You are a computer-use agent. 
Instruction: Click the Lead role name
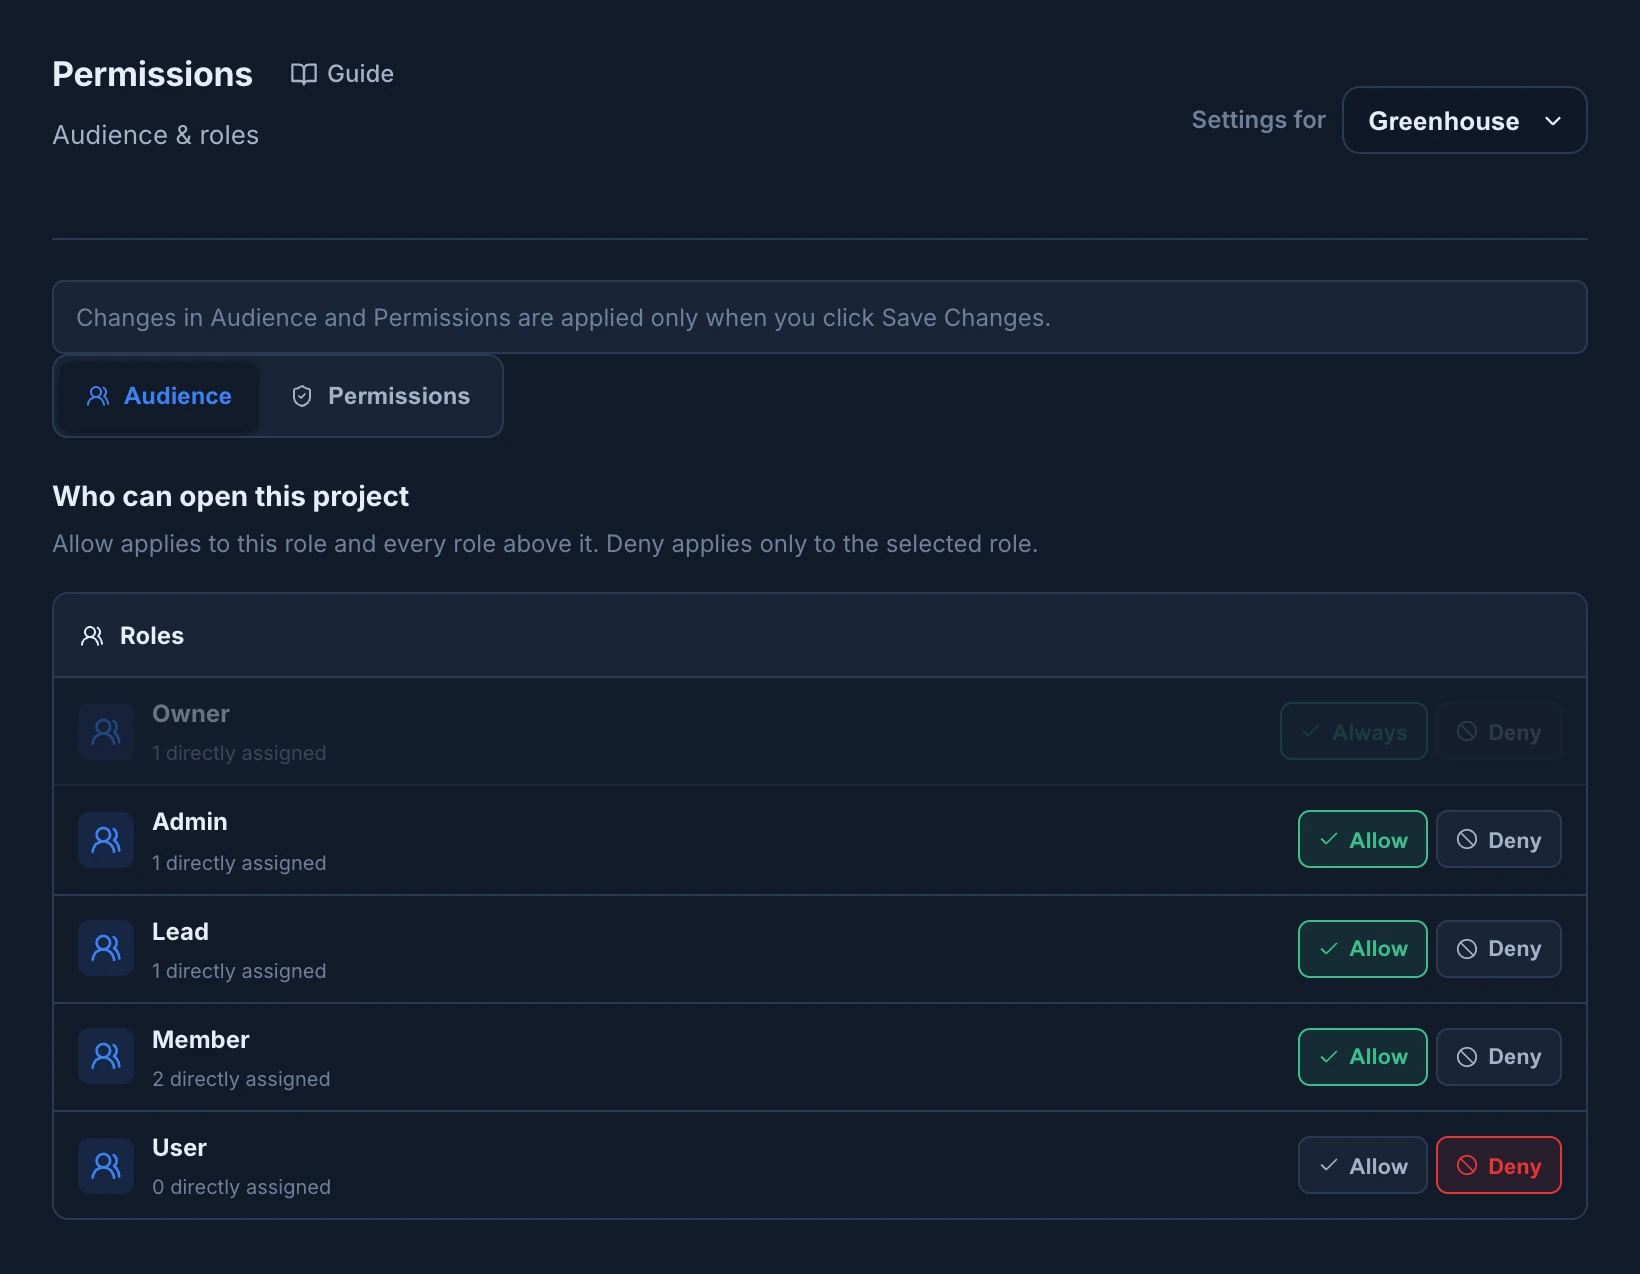pos(180,932)
